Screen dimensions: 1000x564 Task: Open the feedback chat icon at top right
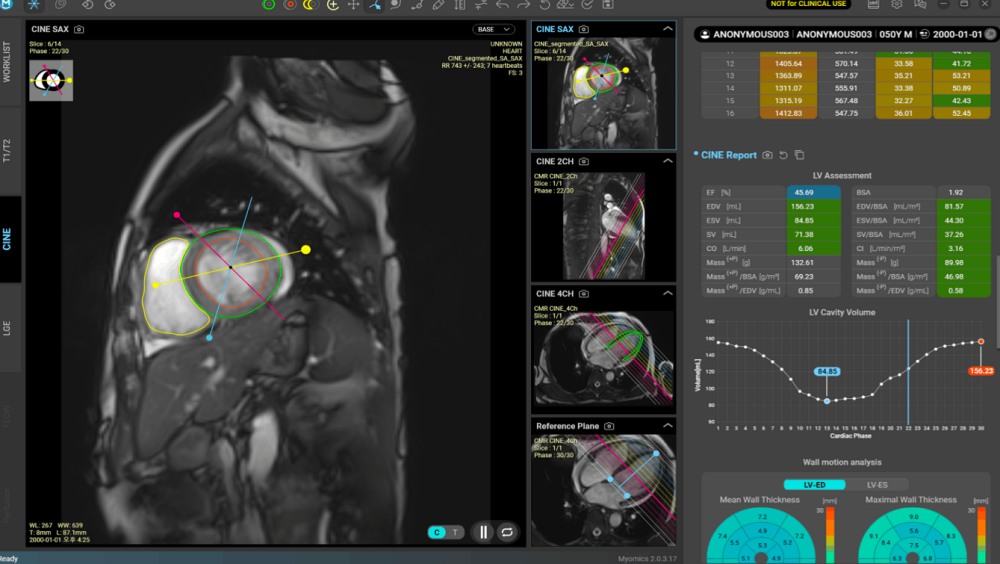(x=920, y=4)
